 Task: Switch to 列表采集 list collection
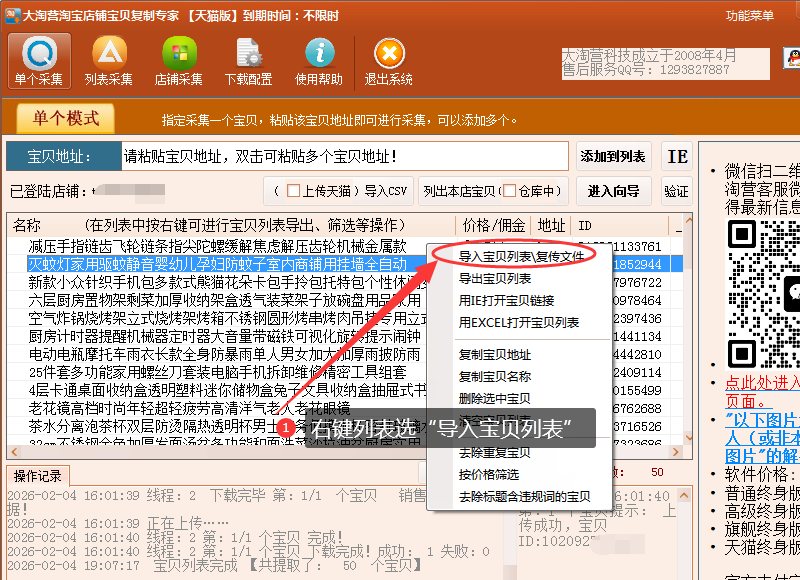(x=109, y=61)
